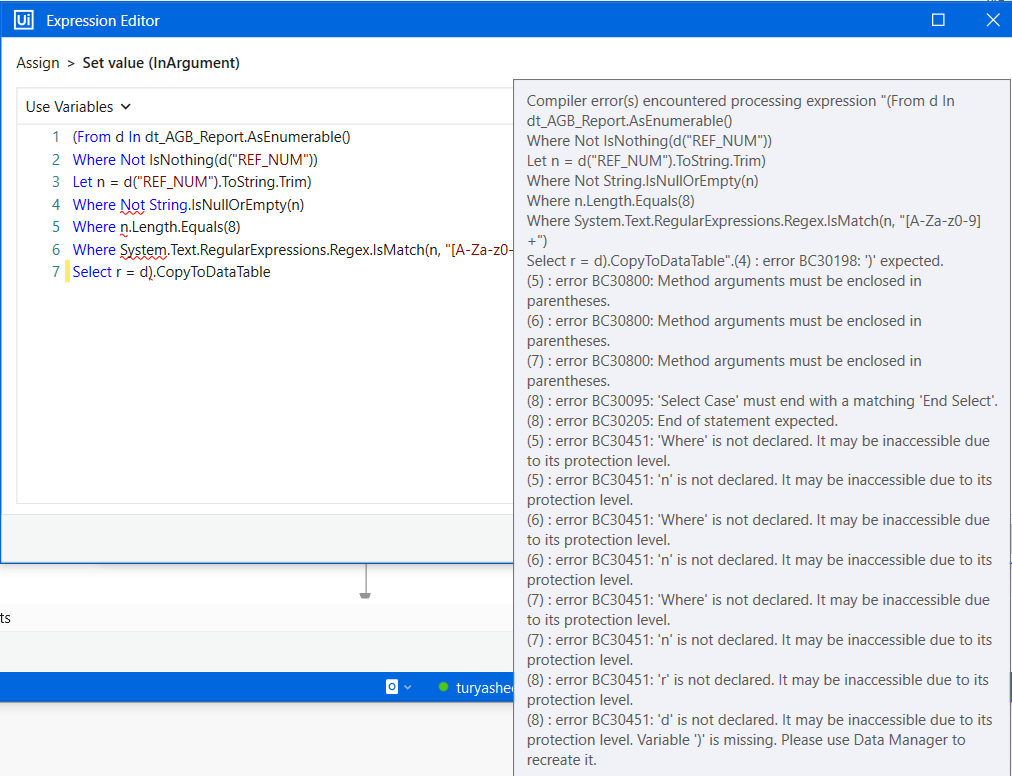Click line 7 Select r = d).CopyToDataTable
This screenshot has height=776, width=1012.
pos(171,272)
